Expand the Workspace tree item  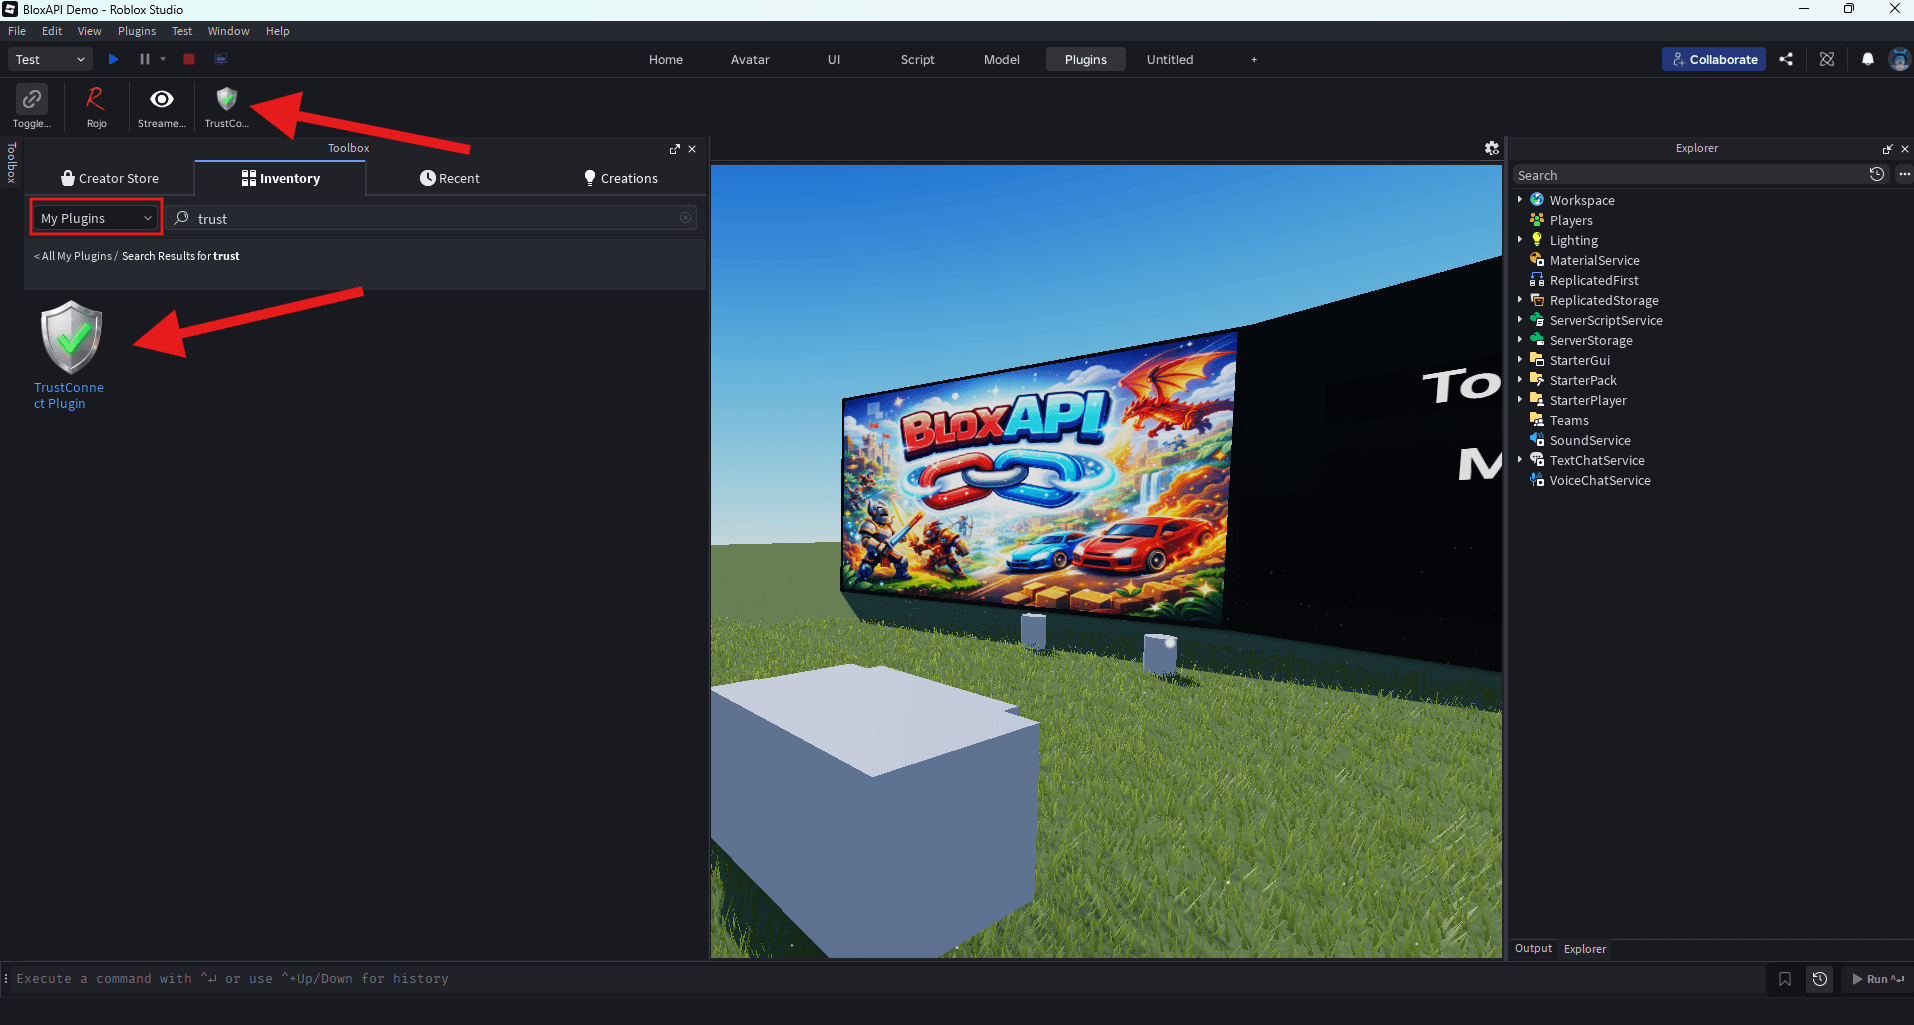click(x=1522, y=200)
